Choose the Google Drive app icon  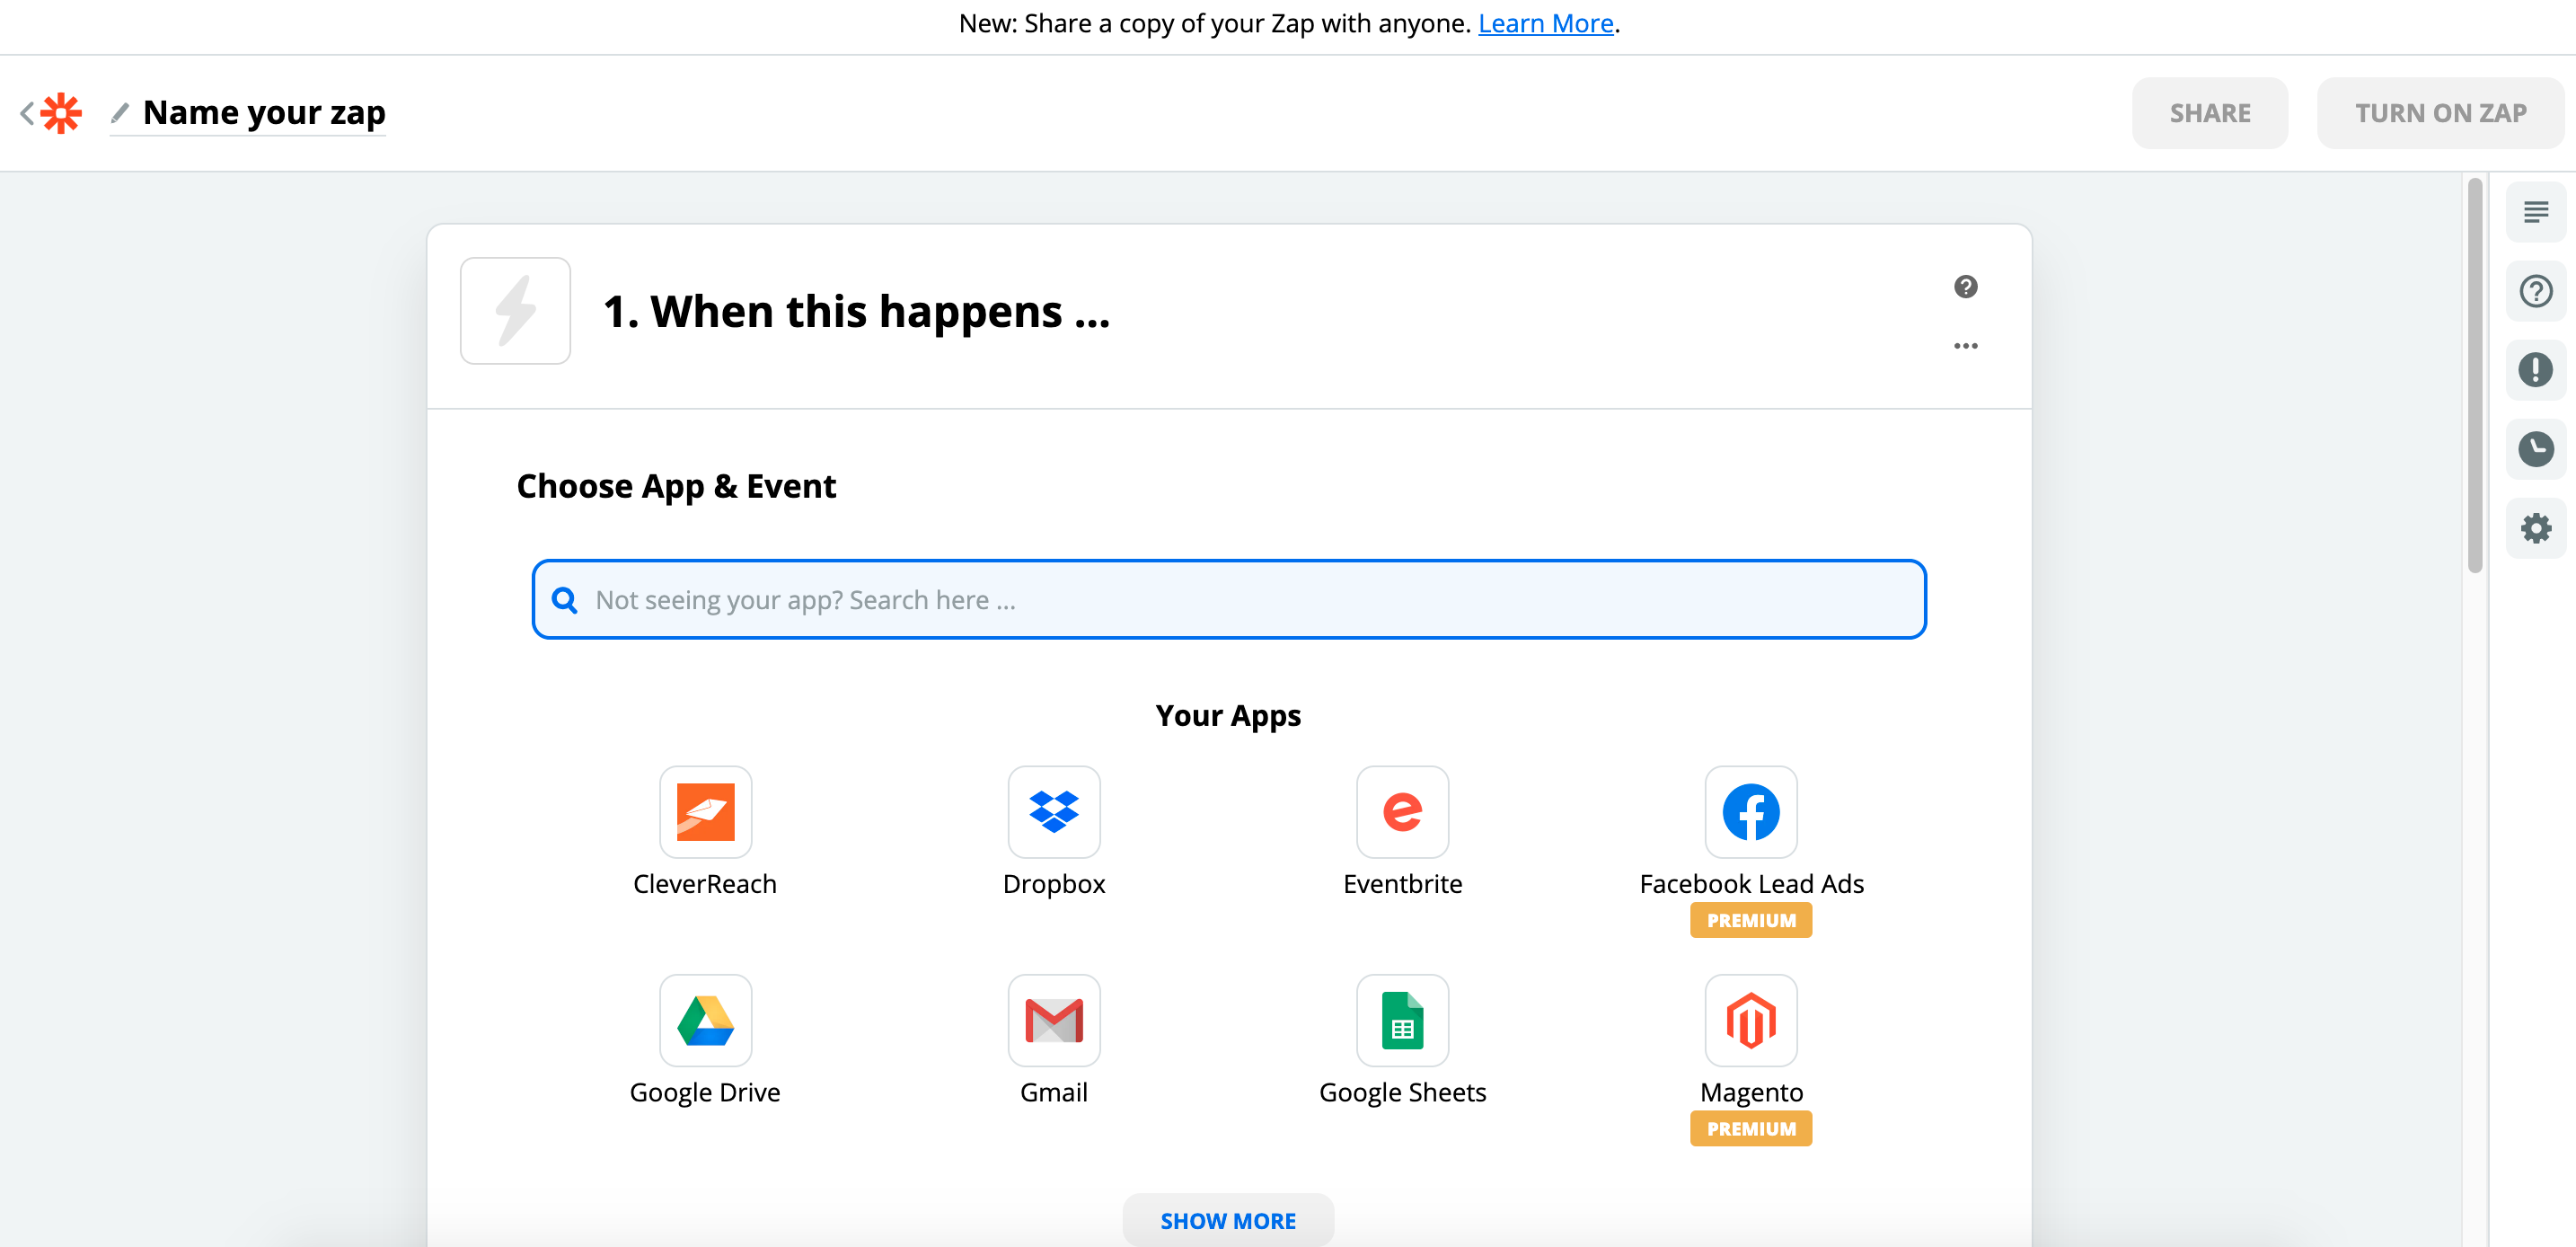click(x=705, y=1020)
